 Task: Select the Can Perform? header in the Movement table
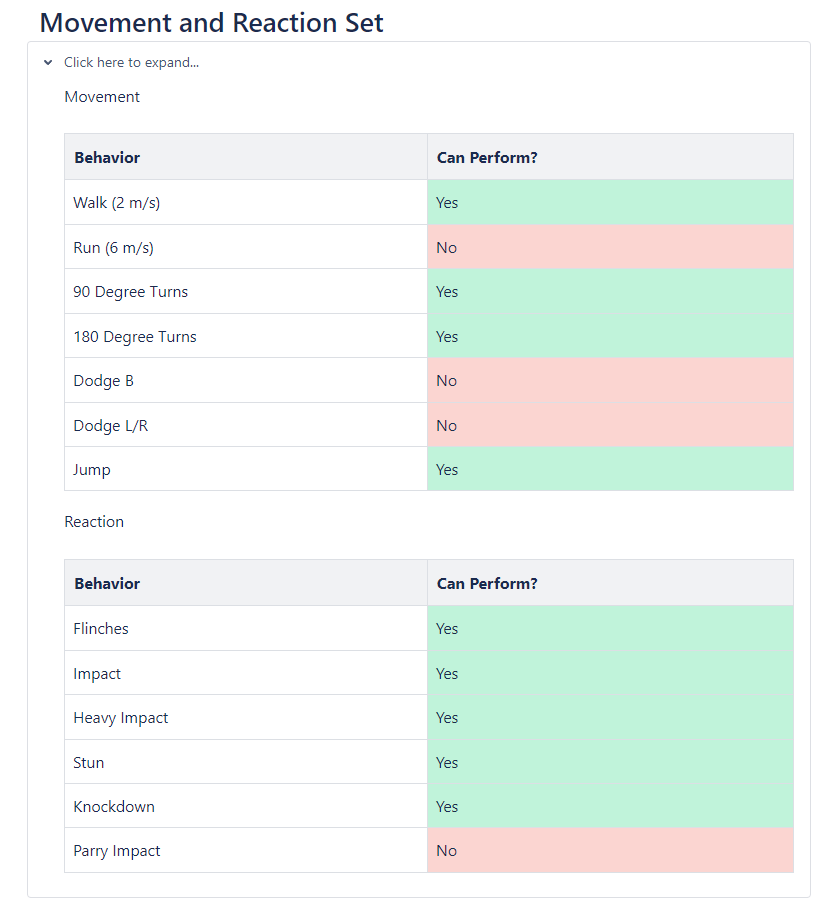click(487, 158)
